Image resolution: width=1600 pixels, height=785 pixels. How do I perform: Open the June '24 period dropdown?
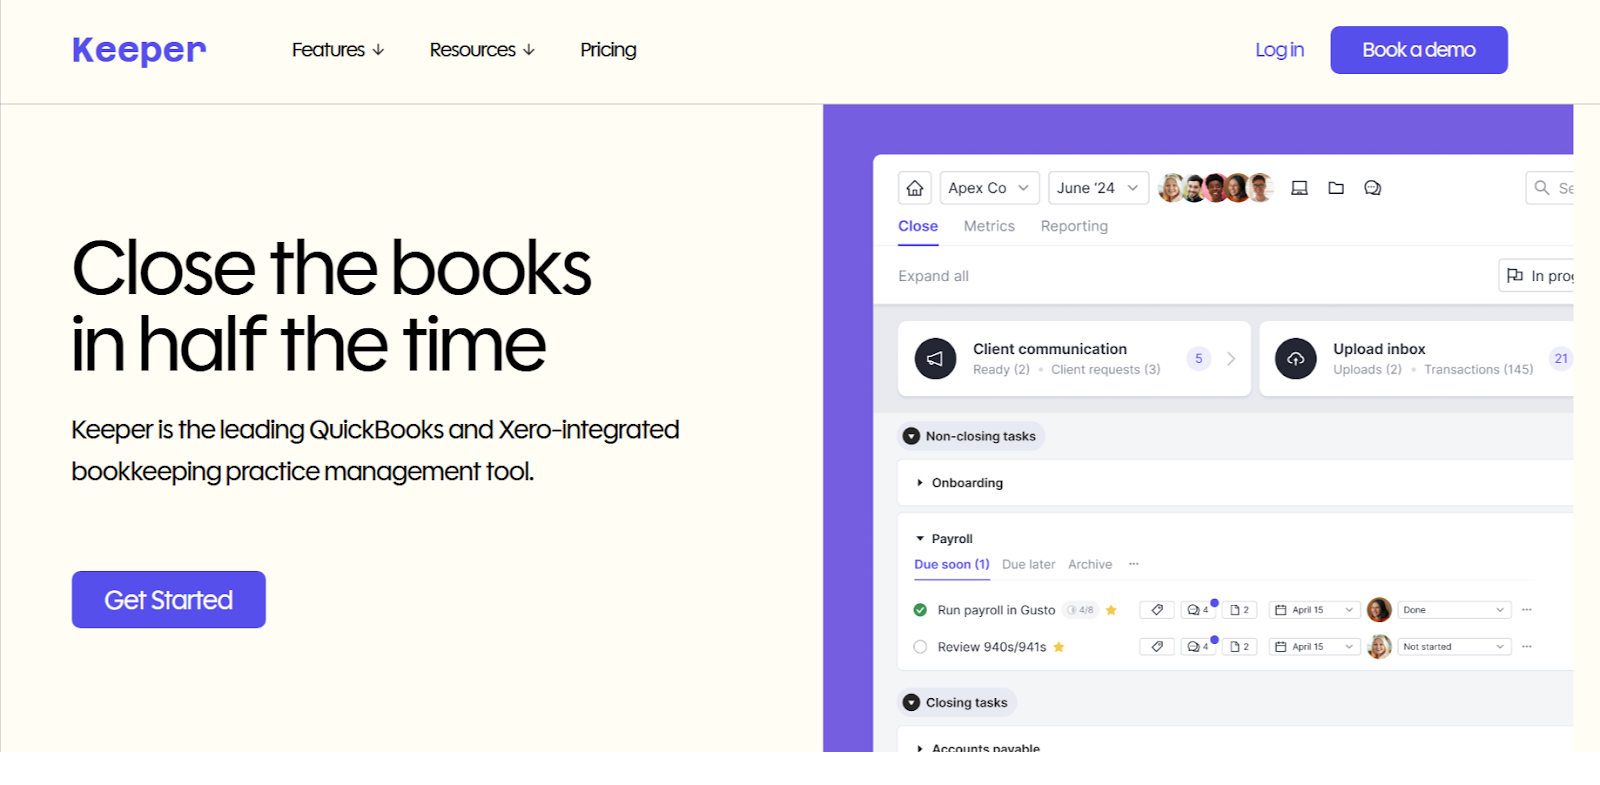click(1097, 188)
